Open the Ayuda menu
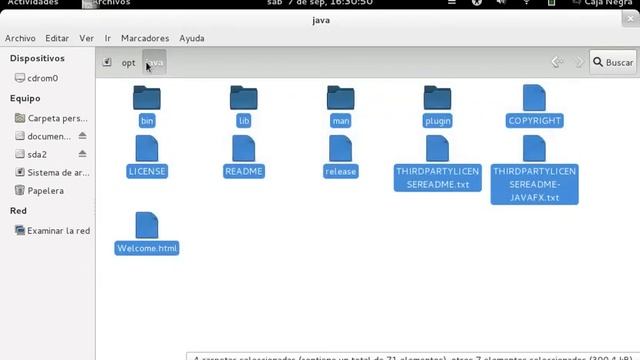The image size is (640, 360). point(191,38)
